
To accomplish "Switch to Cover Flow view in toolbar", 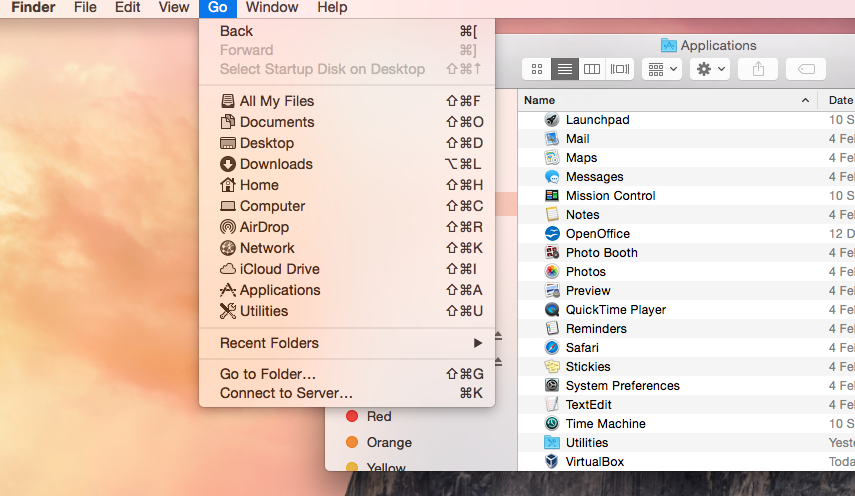I will (619, 69).
